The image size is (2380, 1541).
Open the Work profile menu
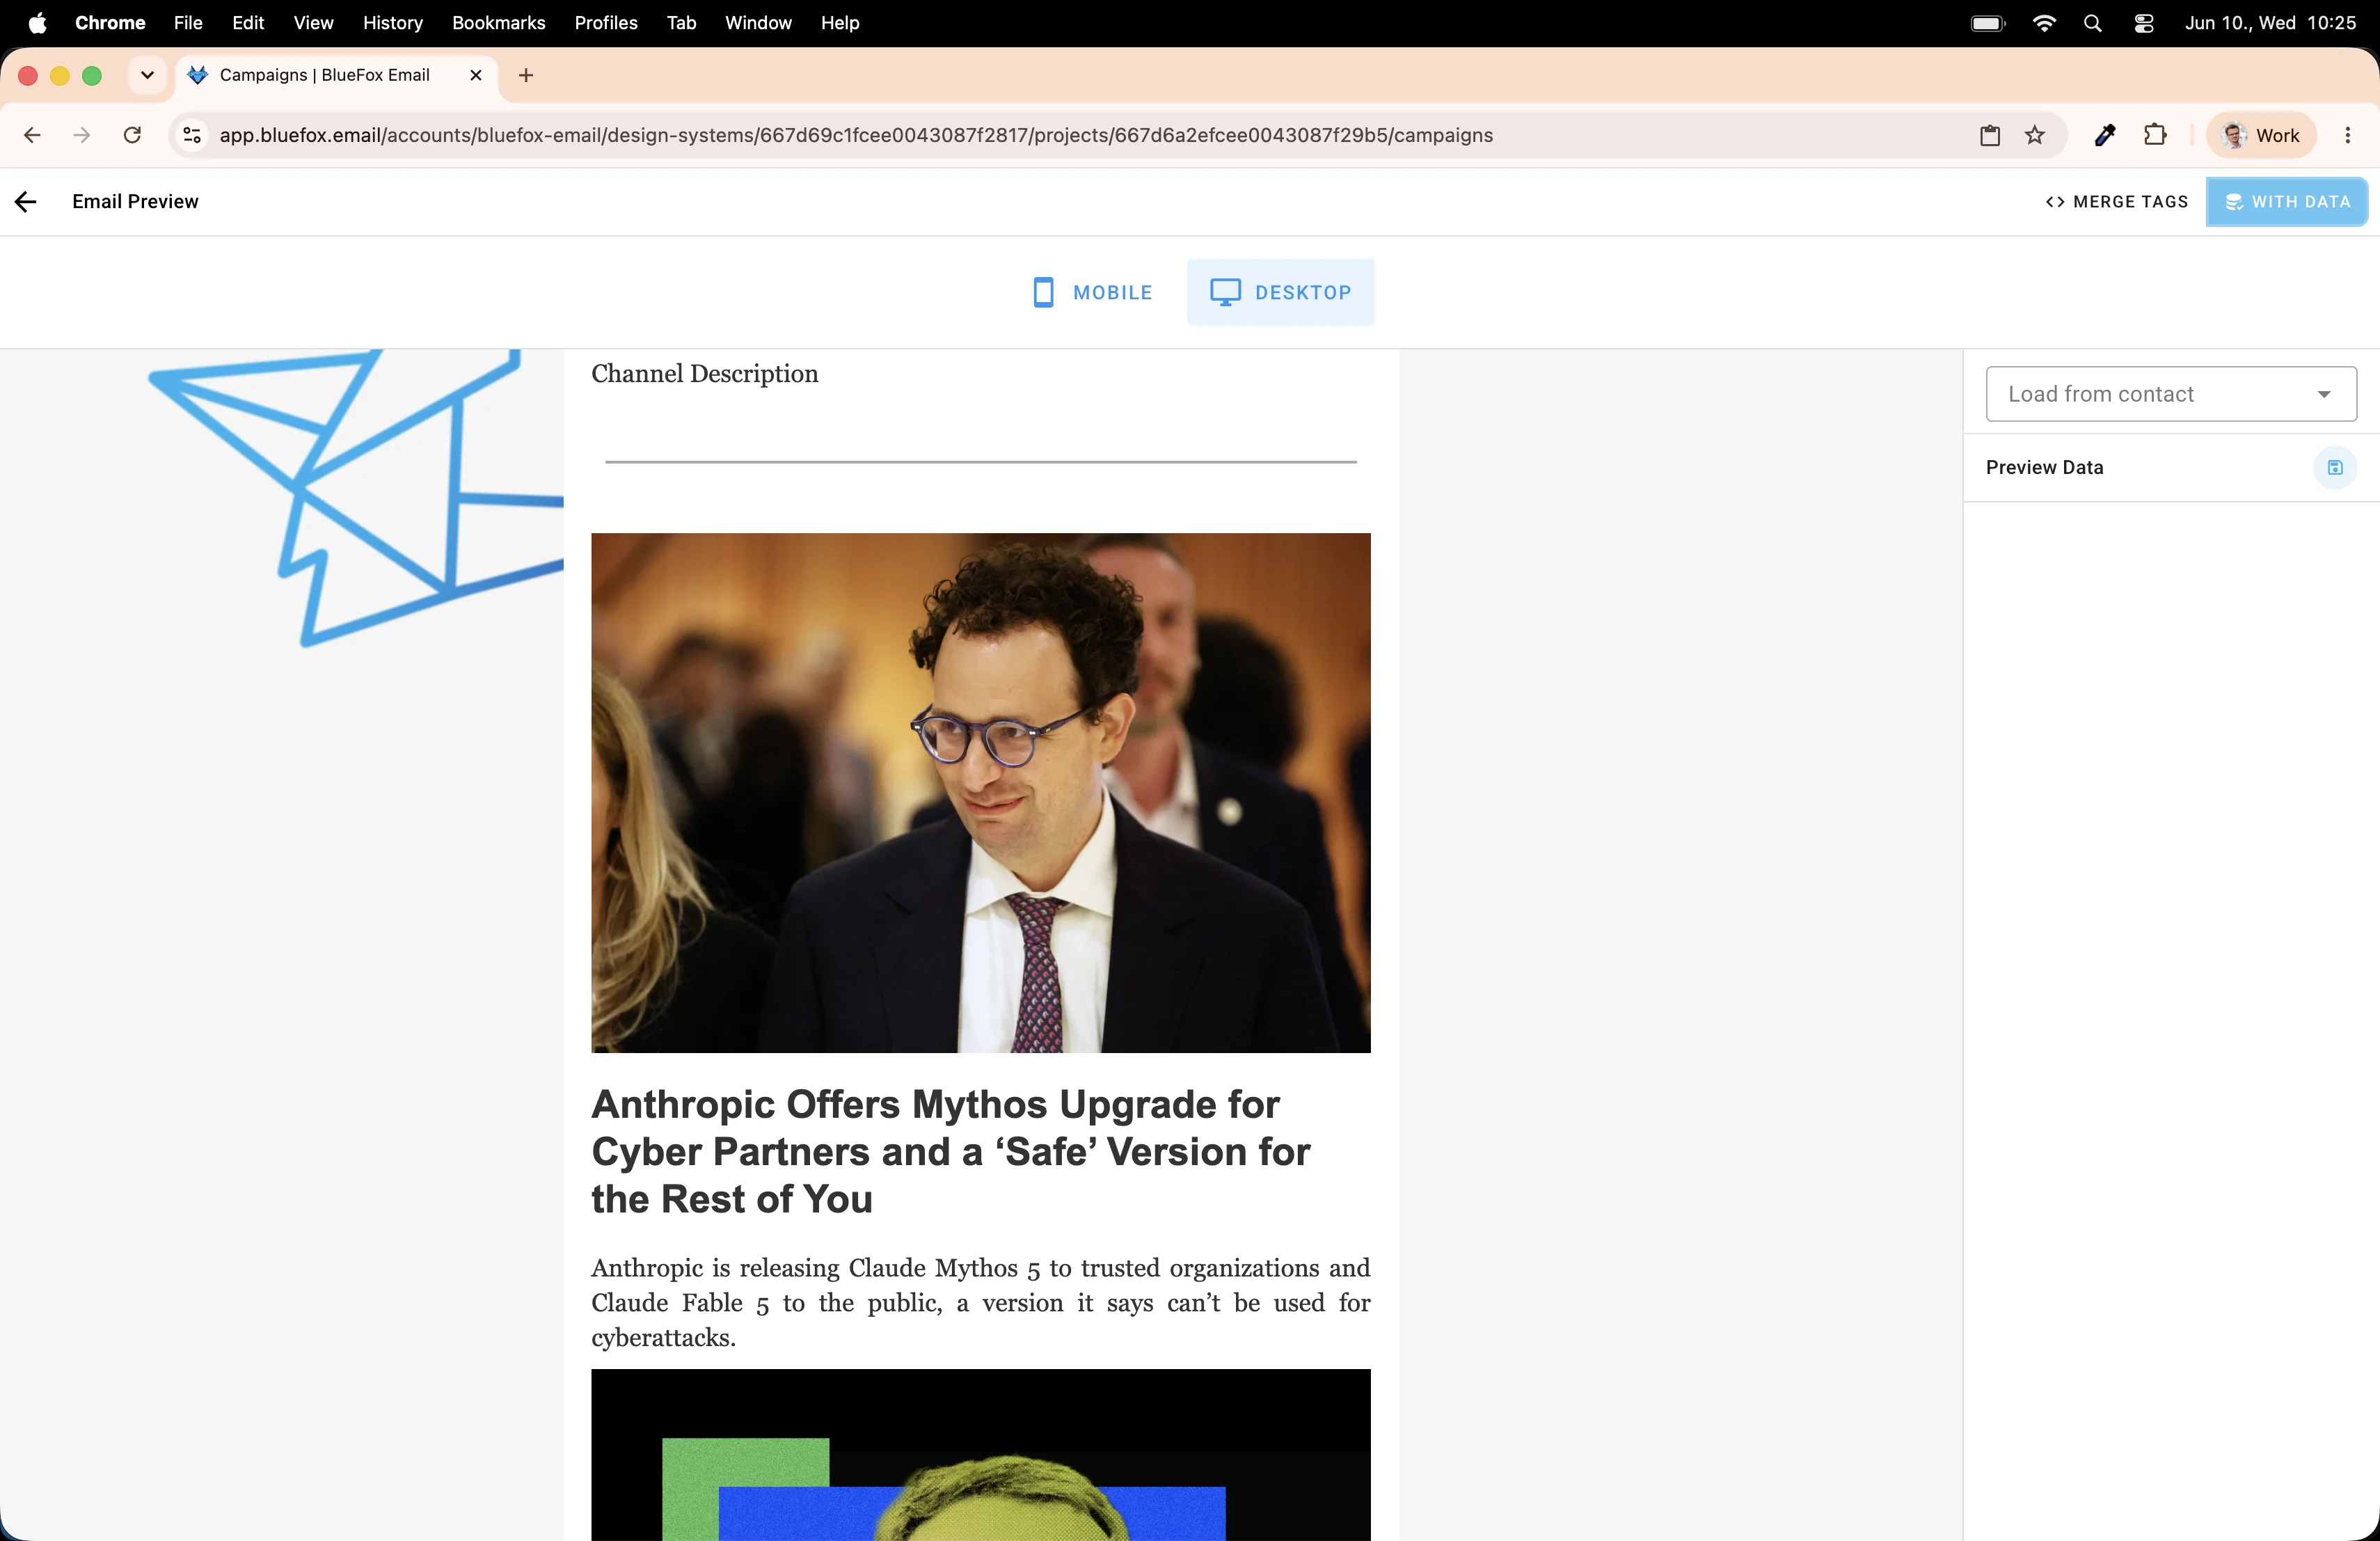point(2260,135)
